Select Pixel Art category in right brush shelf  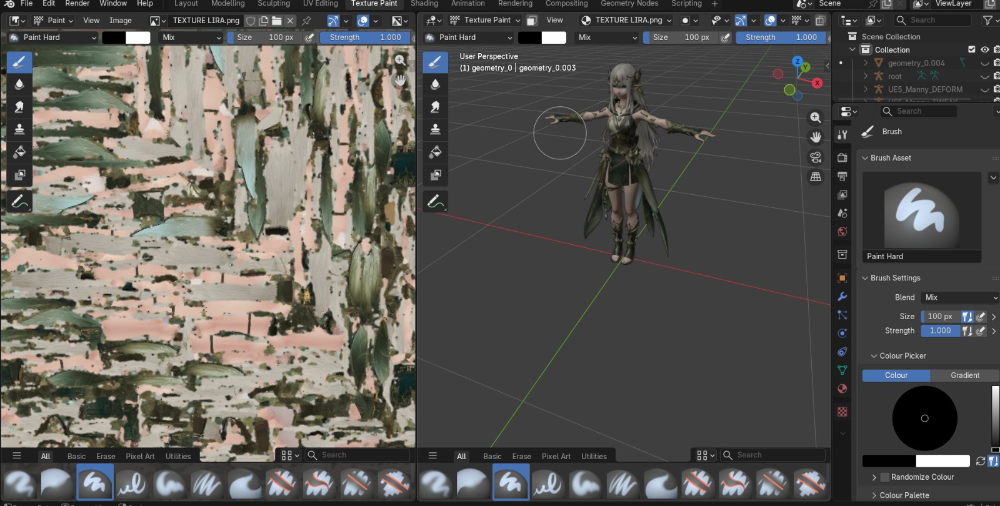[x=556, y=456]
